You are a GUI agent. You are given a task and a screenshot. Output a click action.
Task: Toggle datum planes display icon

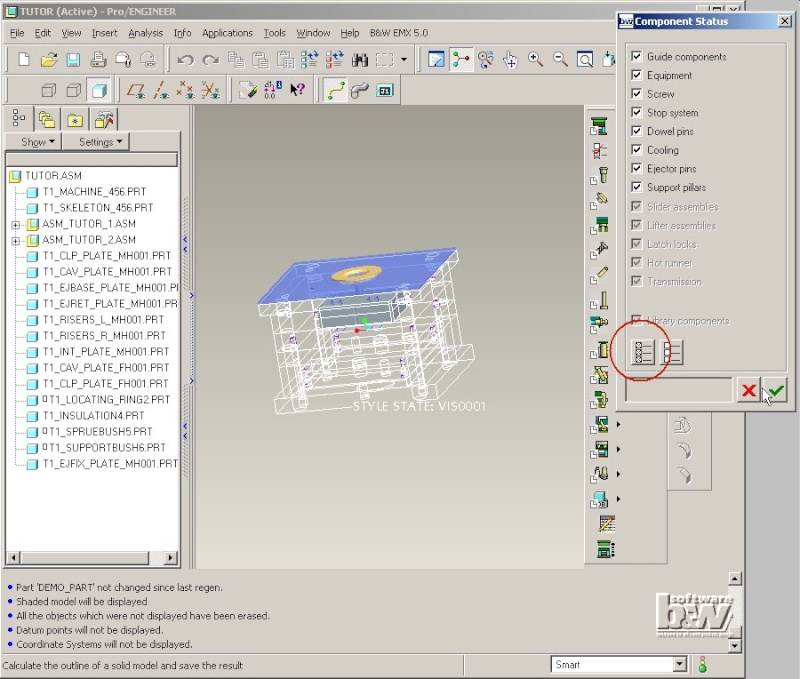tap(136, 91)
